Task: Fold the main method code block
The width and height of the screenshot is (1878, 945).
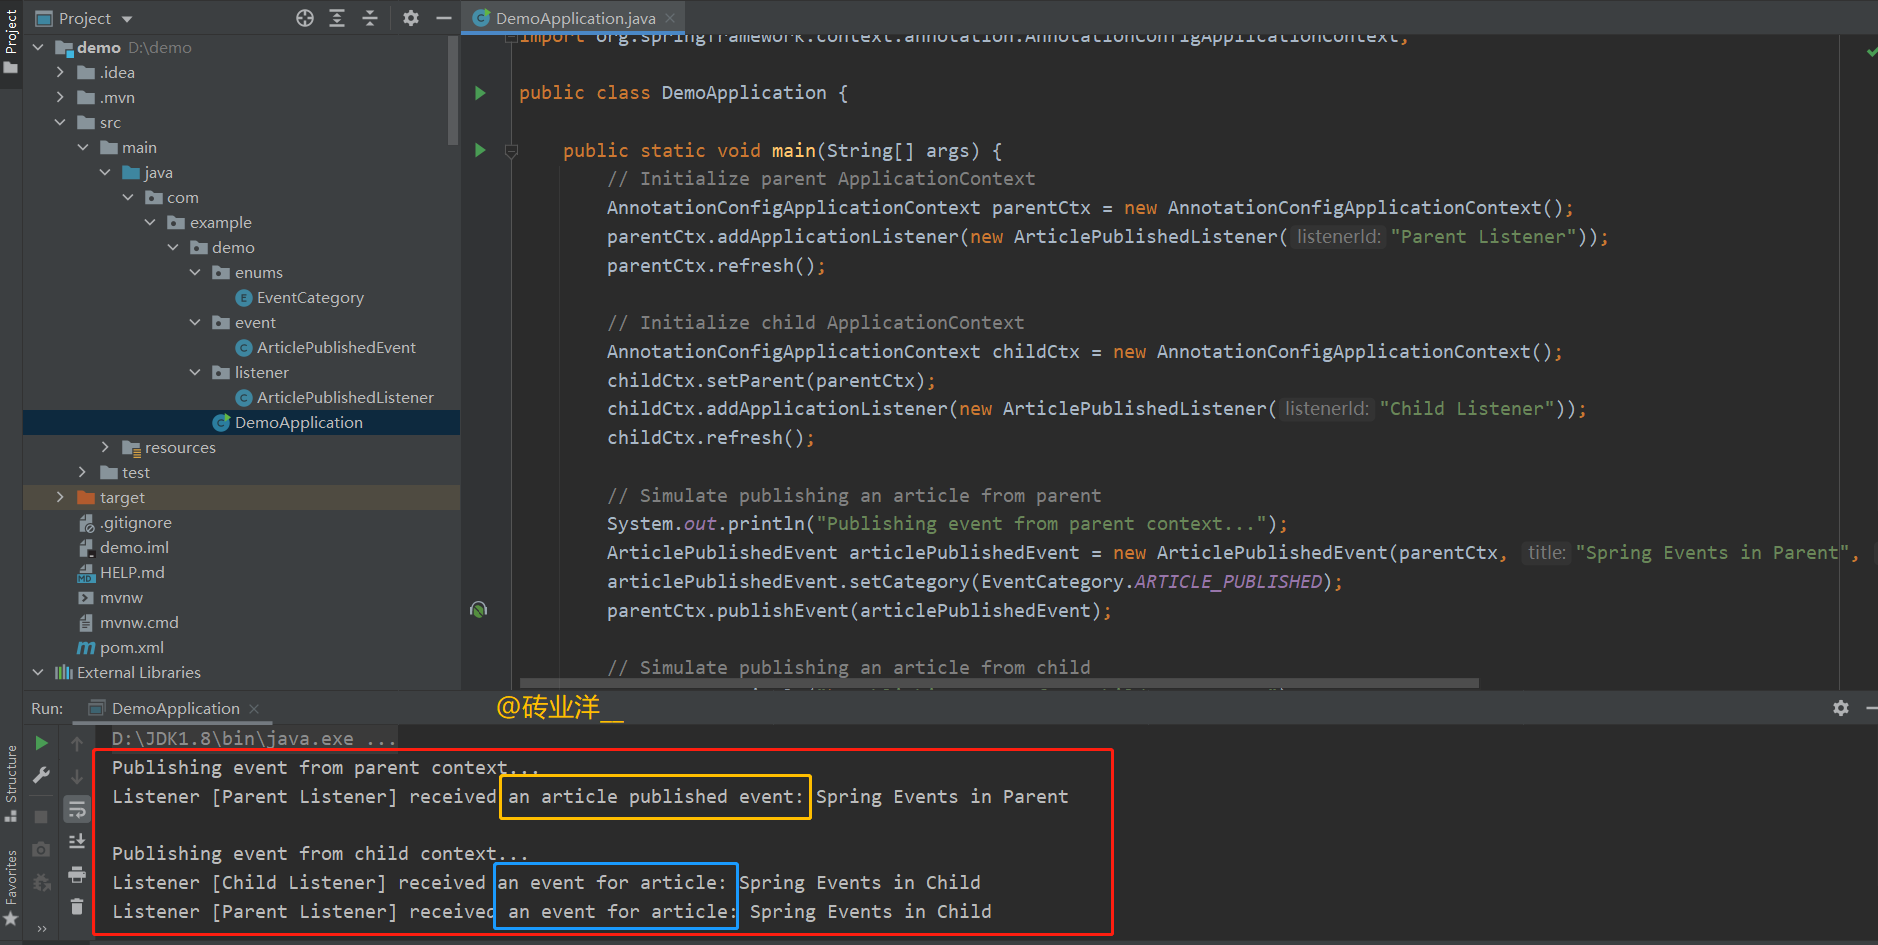Action: [x=511, y=151]
